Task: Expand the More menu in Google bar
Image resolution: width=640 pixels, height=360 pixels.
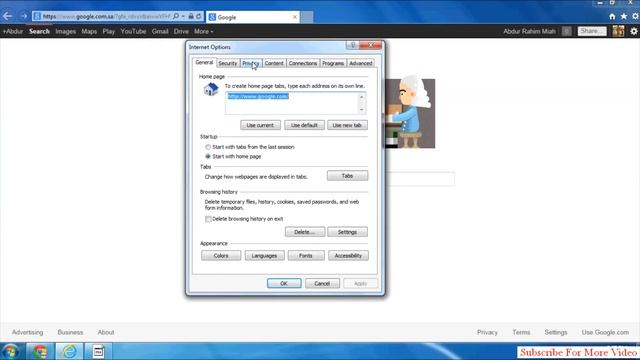Action: (203, 31)
